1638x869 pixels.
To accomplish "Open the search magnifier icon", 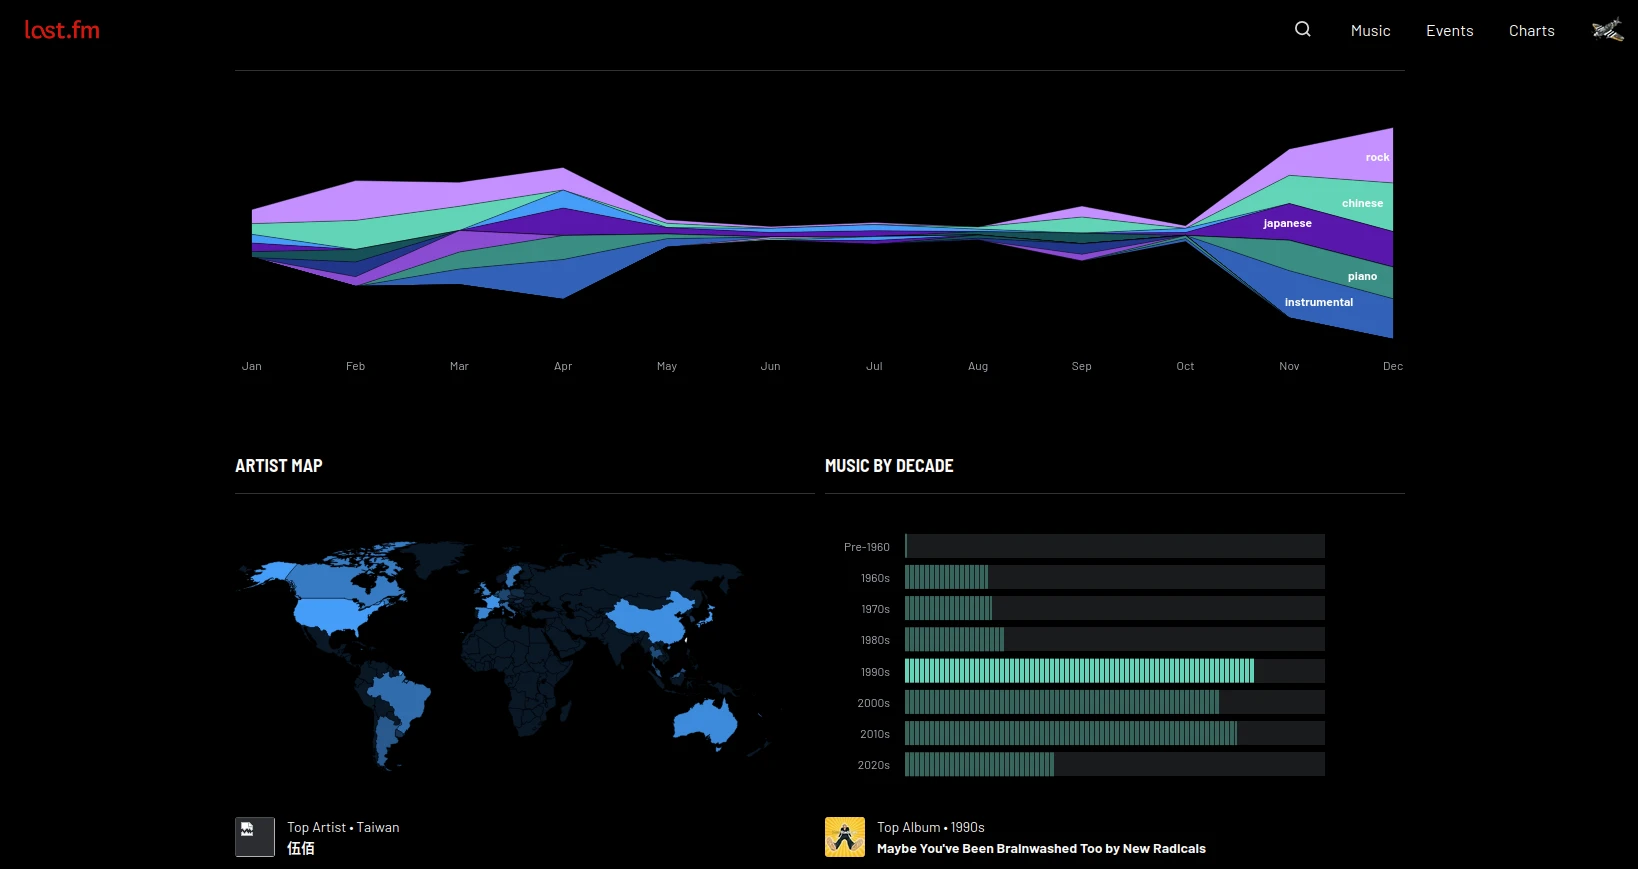I will 1302,29.
